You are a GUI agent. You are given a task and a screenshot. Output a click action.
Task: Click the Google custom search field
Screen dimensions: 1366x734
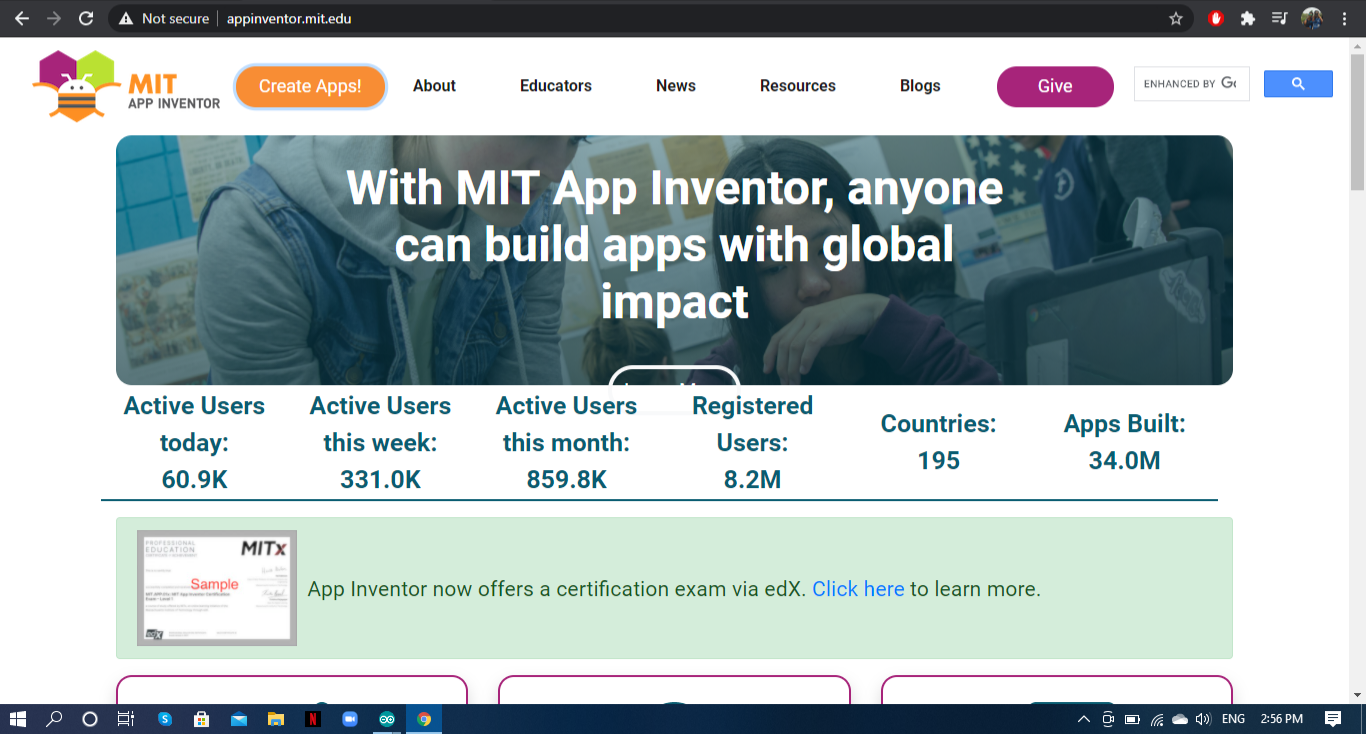pos(1191,84)
